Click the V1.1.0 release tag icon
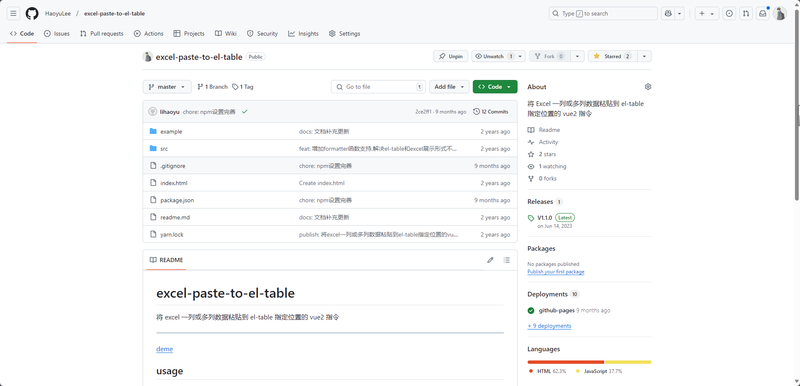Image resolution: width=800 pixels, height=386 pixels. coord(531,218)
